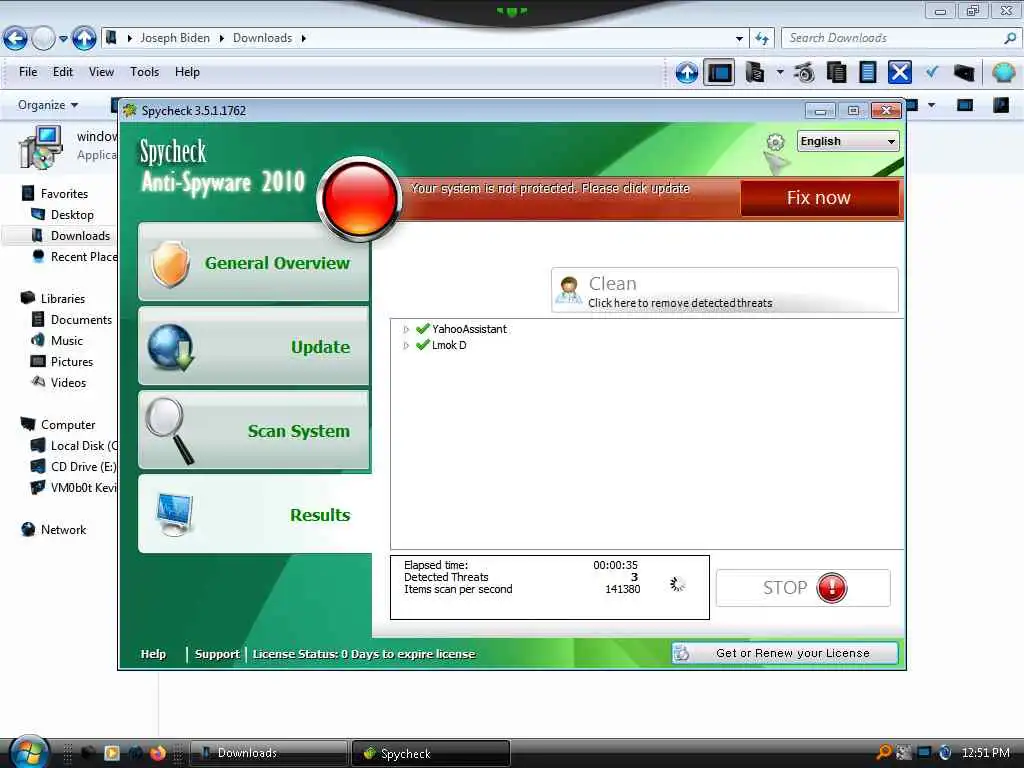Stop the running scan
The width and height of the screenshot is (1024, 768).
(803, 588)
